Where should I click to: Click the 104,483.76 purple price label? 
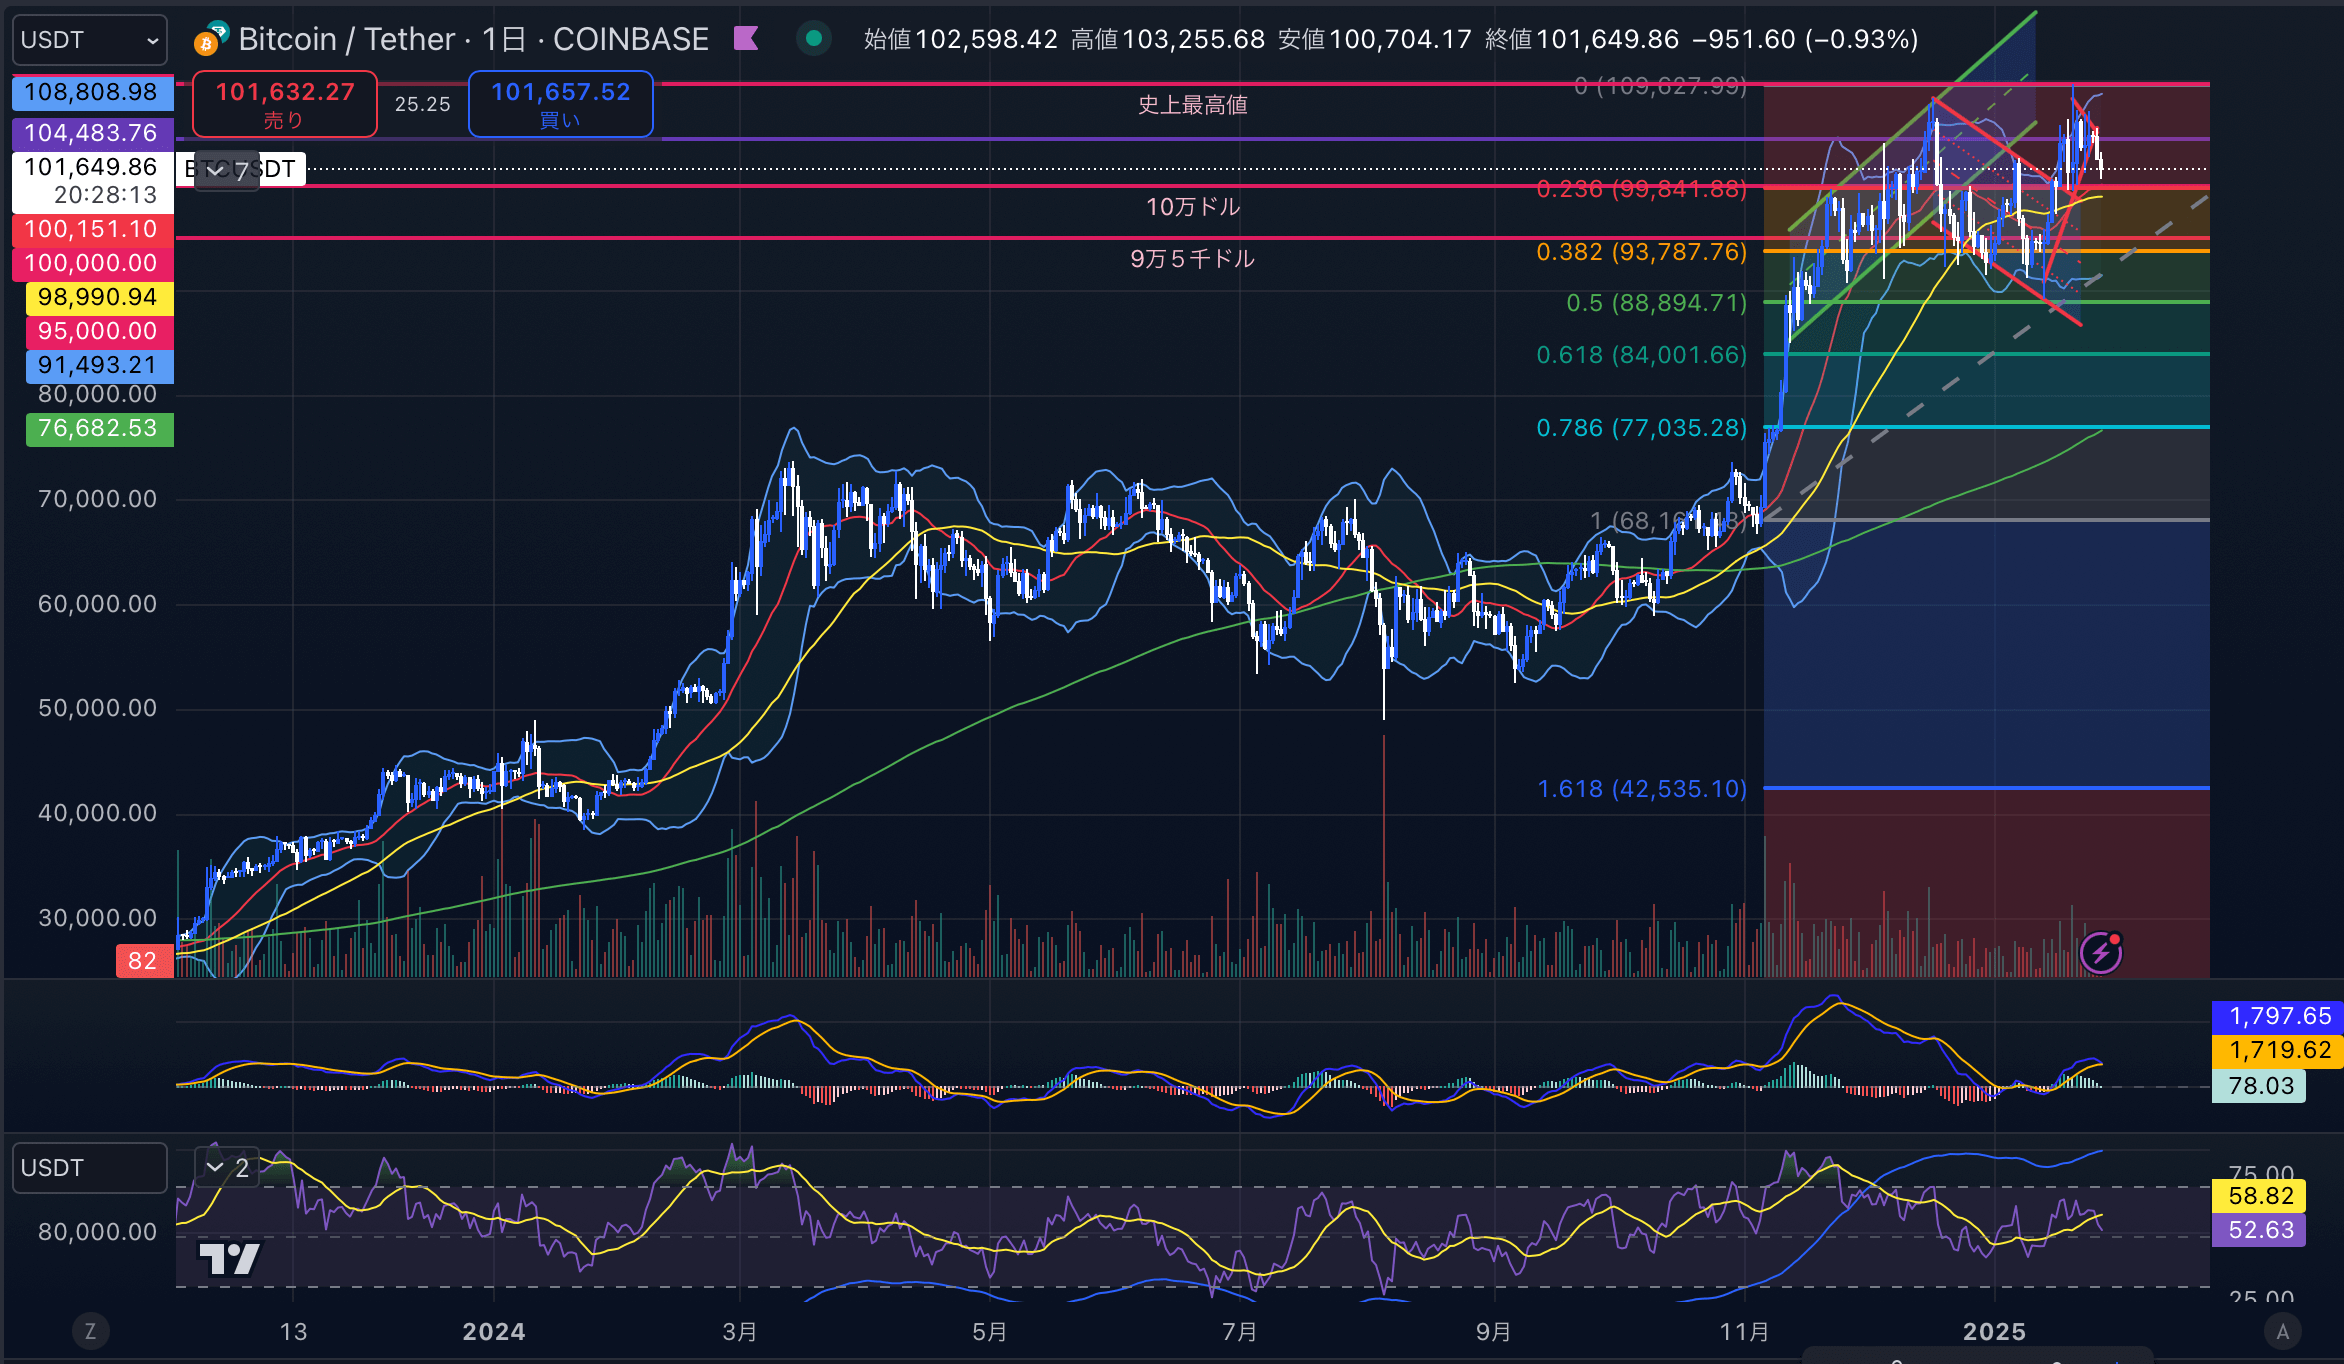pyautogui.click(x=92, y=133)
